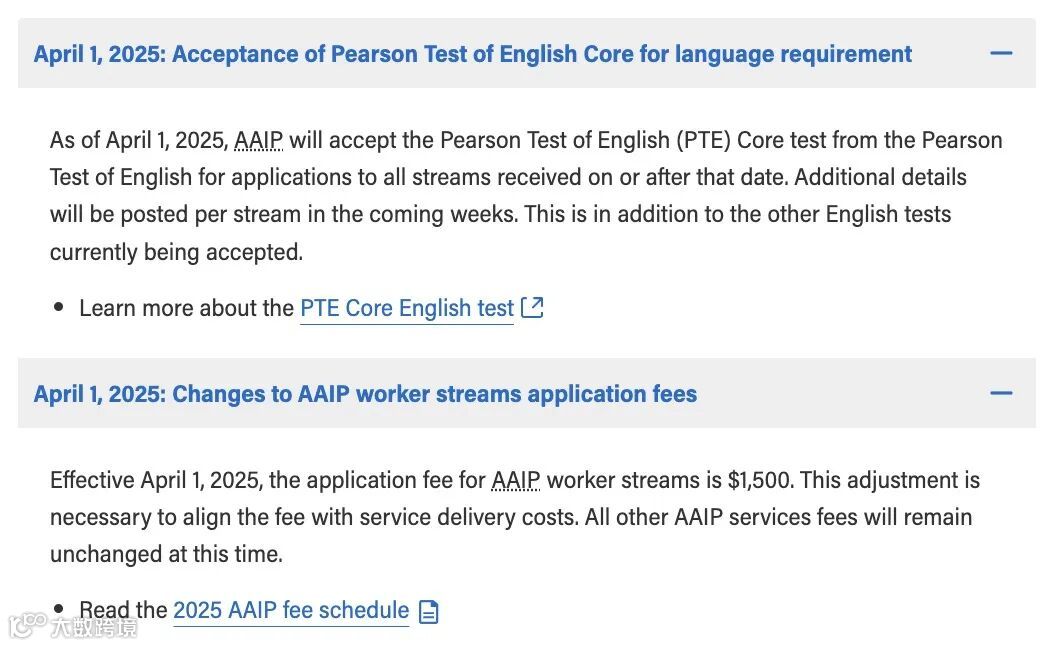Click the "currently being accepted." sentence ending
This screenshot has height=646, width=1052.
pos(176,252)
